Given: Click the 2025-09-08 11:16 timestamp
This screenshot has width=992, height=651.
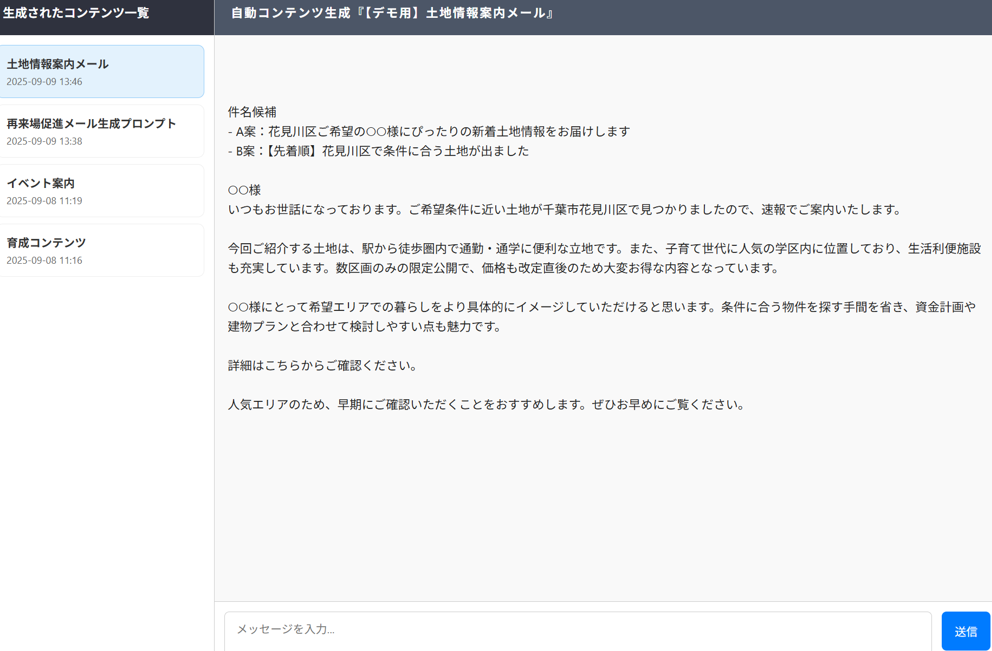Looking at the screenshot, I should tap(44, 260).
